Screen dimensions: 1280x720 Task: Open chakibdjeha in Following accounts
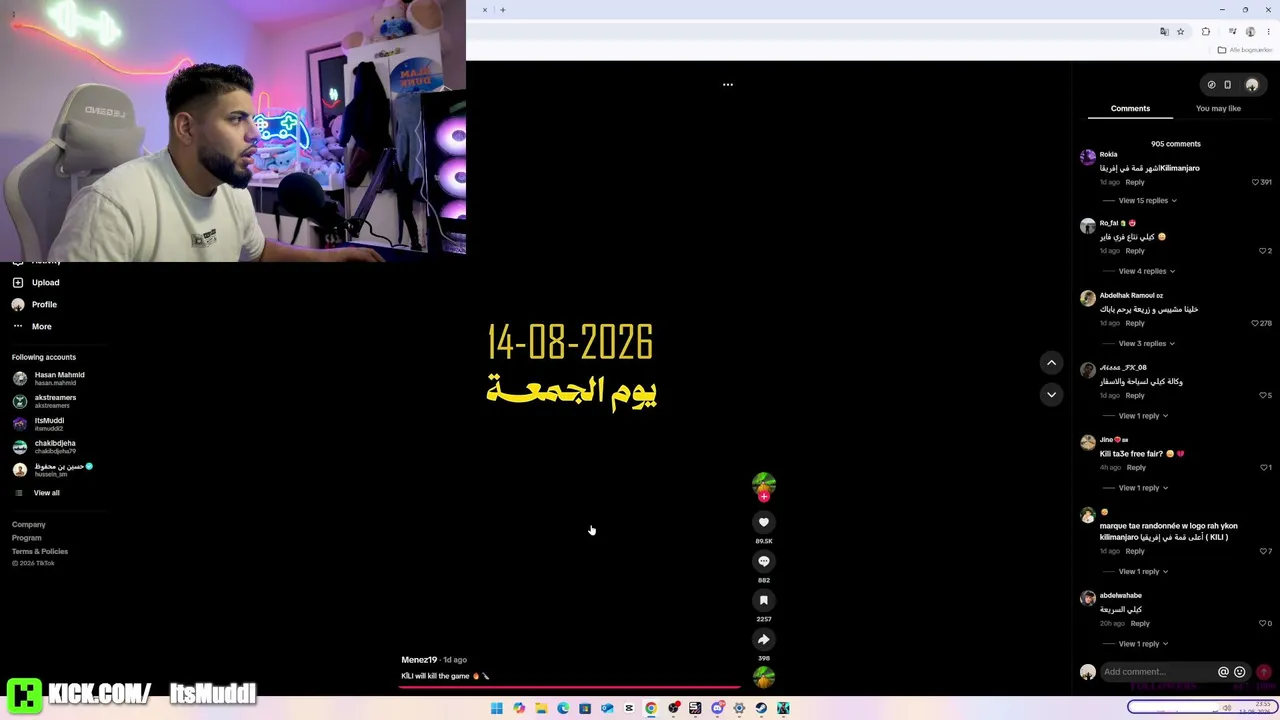coord(44,447)
